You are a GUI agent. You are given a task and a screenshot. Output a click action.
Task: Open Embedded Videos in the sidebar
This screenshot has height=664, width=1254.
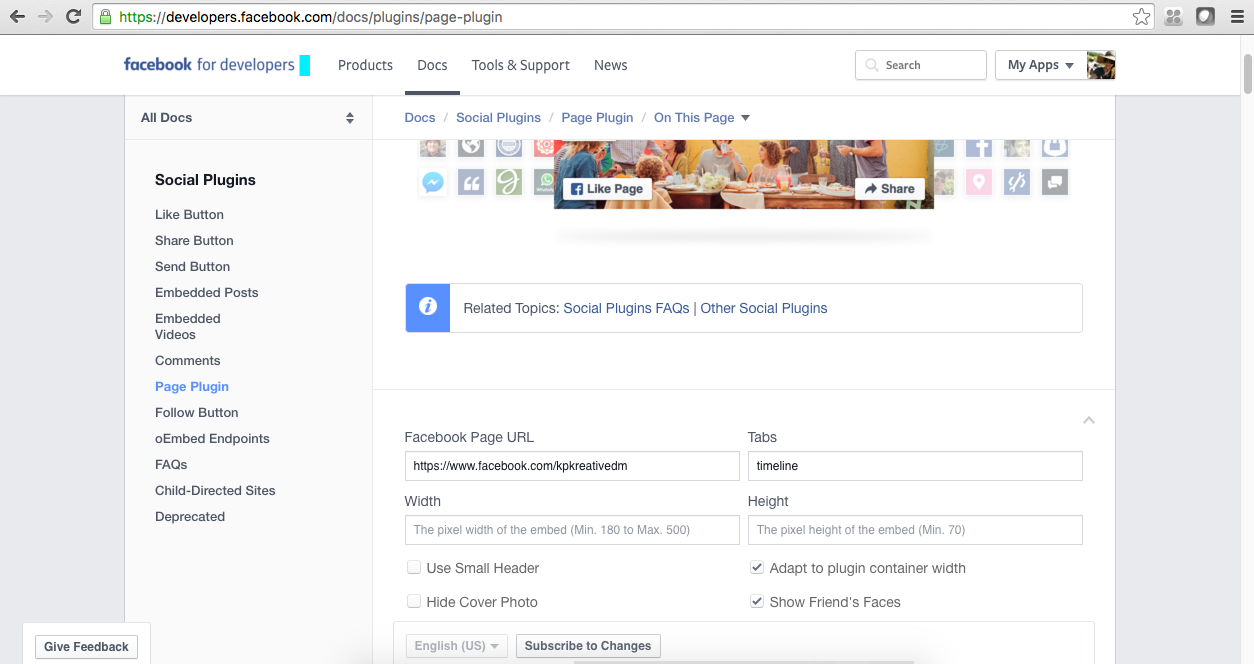(188, 326)
